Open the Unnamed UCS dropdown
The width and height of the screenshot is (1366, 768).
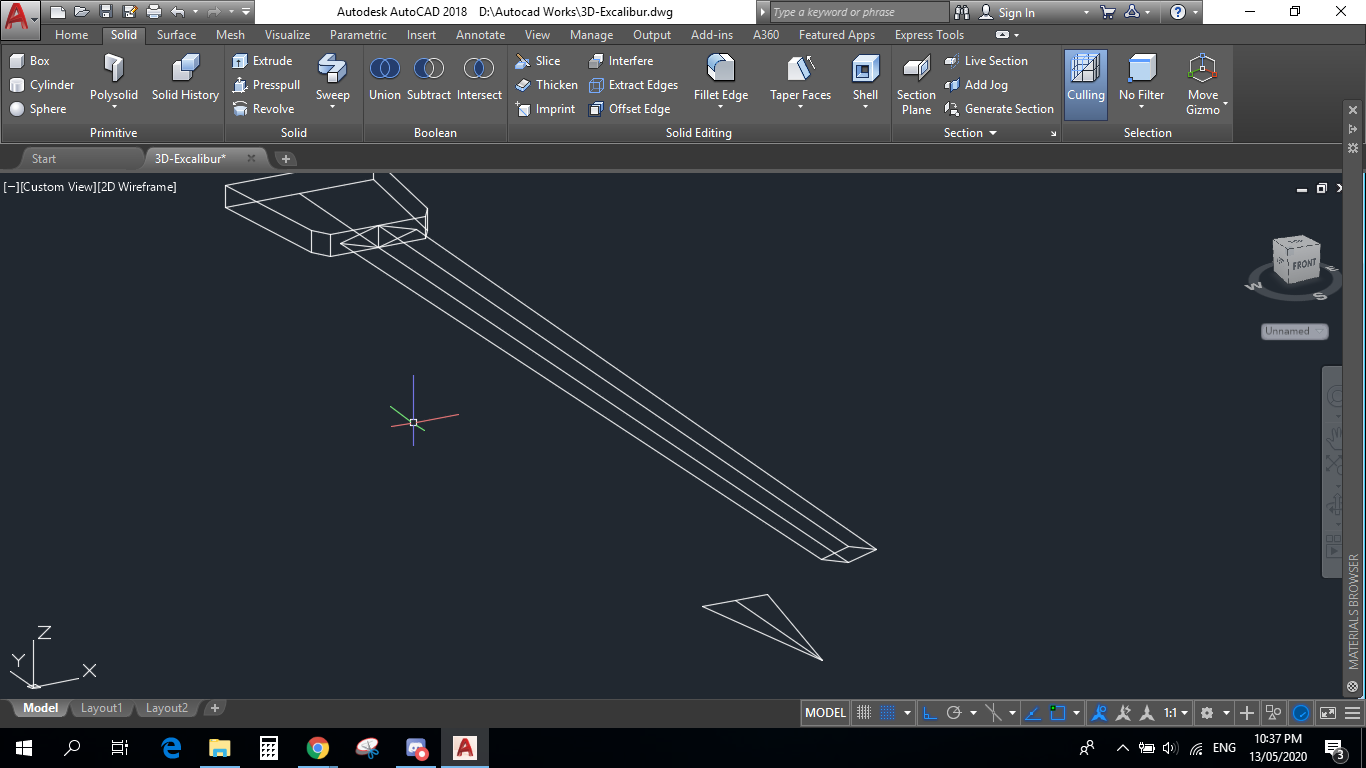pos(1294,331)
